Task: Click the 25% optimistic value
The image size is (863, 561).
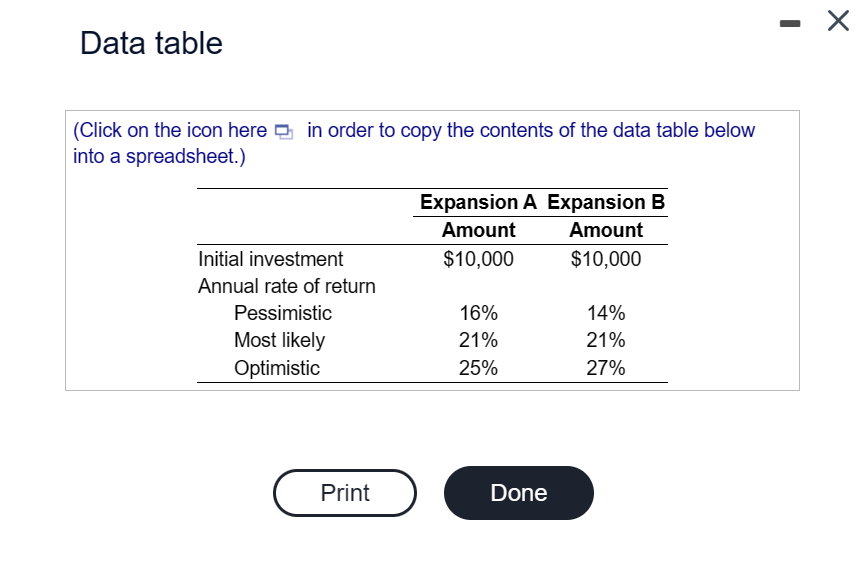Action: coord(478,367)
